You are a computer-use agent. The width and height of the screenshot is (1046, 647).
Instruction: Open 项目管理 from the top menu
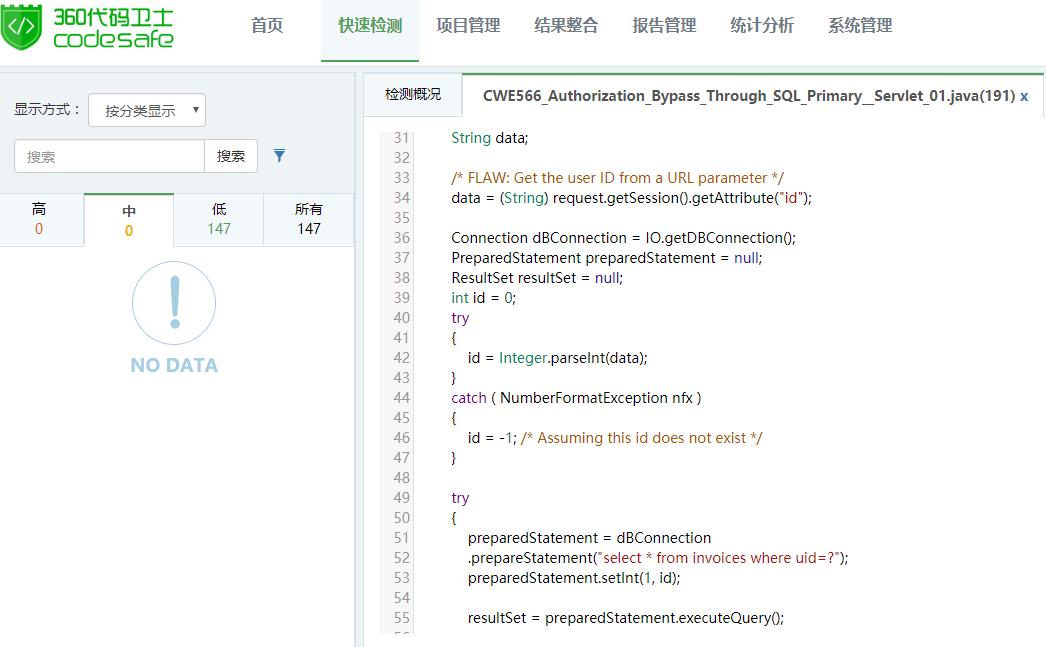tap(468, 26)
